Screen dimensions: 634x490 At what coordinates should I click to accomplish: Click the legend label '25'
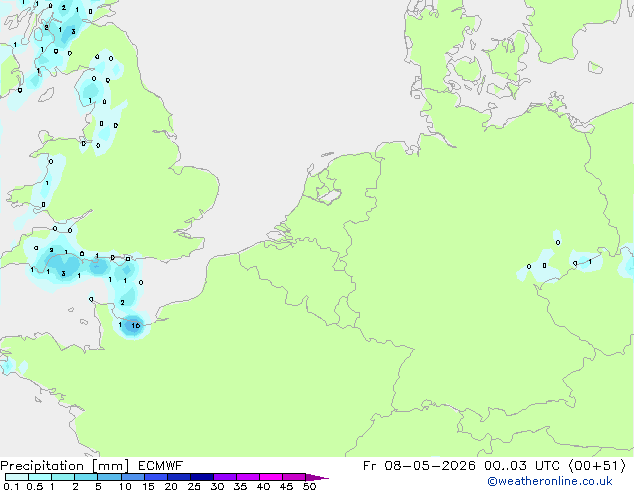[x=194, y=486]
